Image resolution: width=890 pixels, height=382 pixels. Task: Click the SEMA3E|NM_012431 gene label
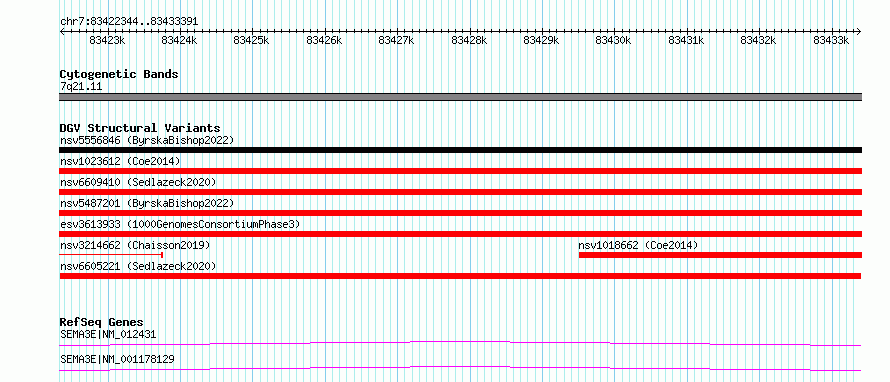pyautogui.click(x=108, y=334)
